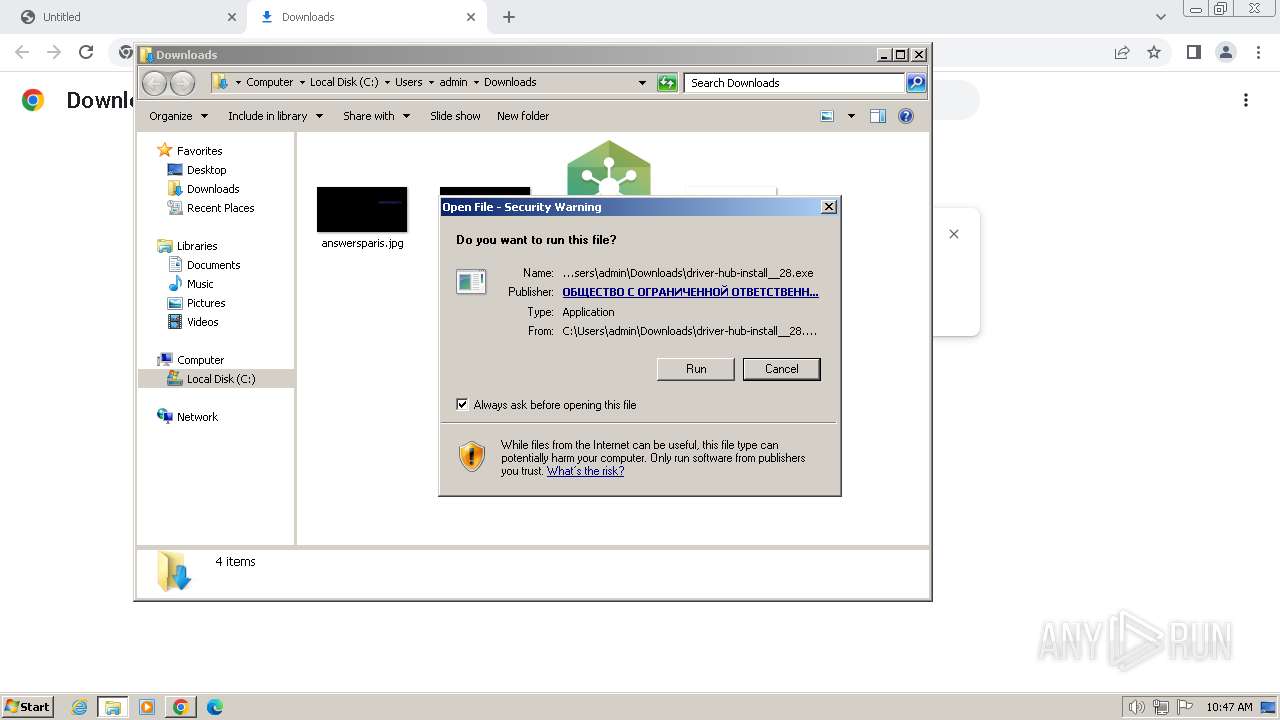
Task: Click the search magnifier in Explorer
Action: pos(916,83)
